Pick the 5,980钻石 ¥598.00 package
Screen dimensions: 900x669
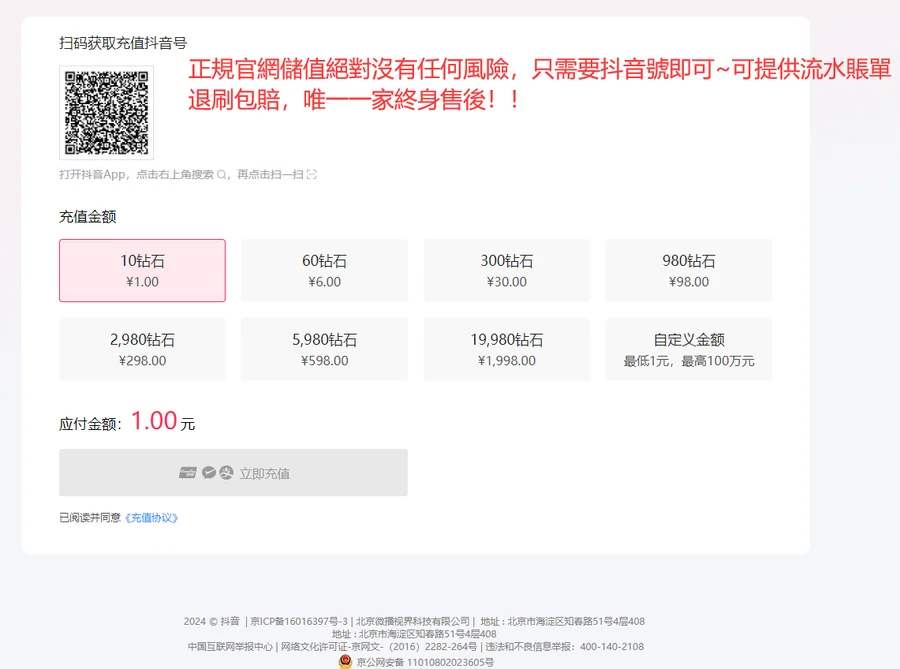324,349
